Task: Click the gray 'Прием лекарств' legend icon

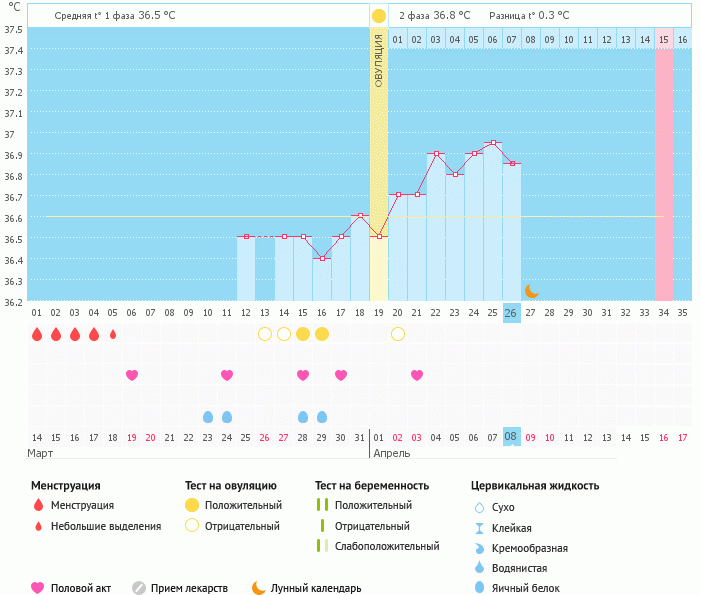Action: pos(139,588)
